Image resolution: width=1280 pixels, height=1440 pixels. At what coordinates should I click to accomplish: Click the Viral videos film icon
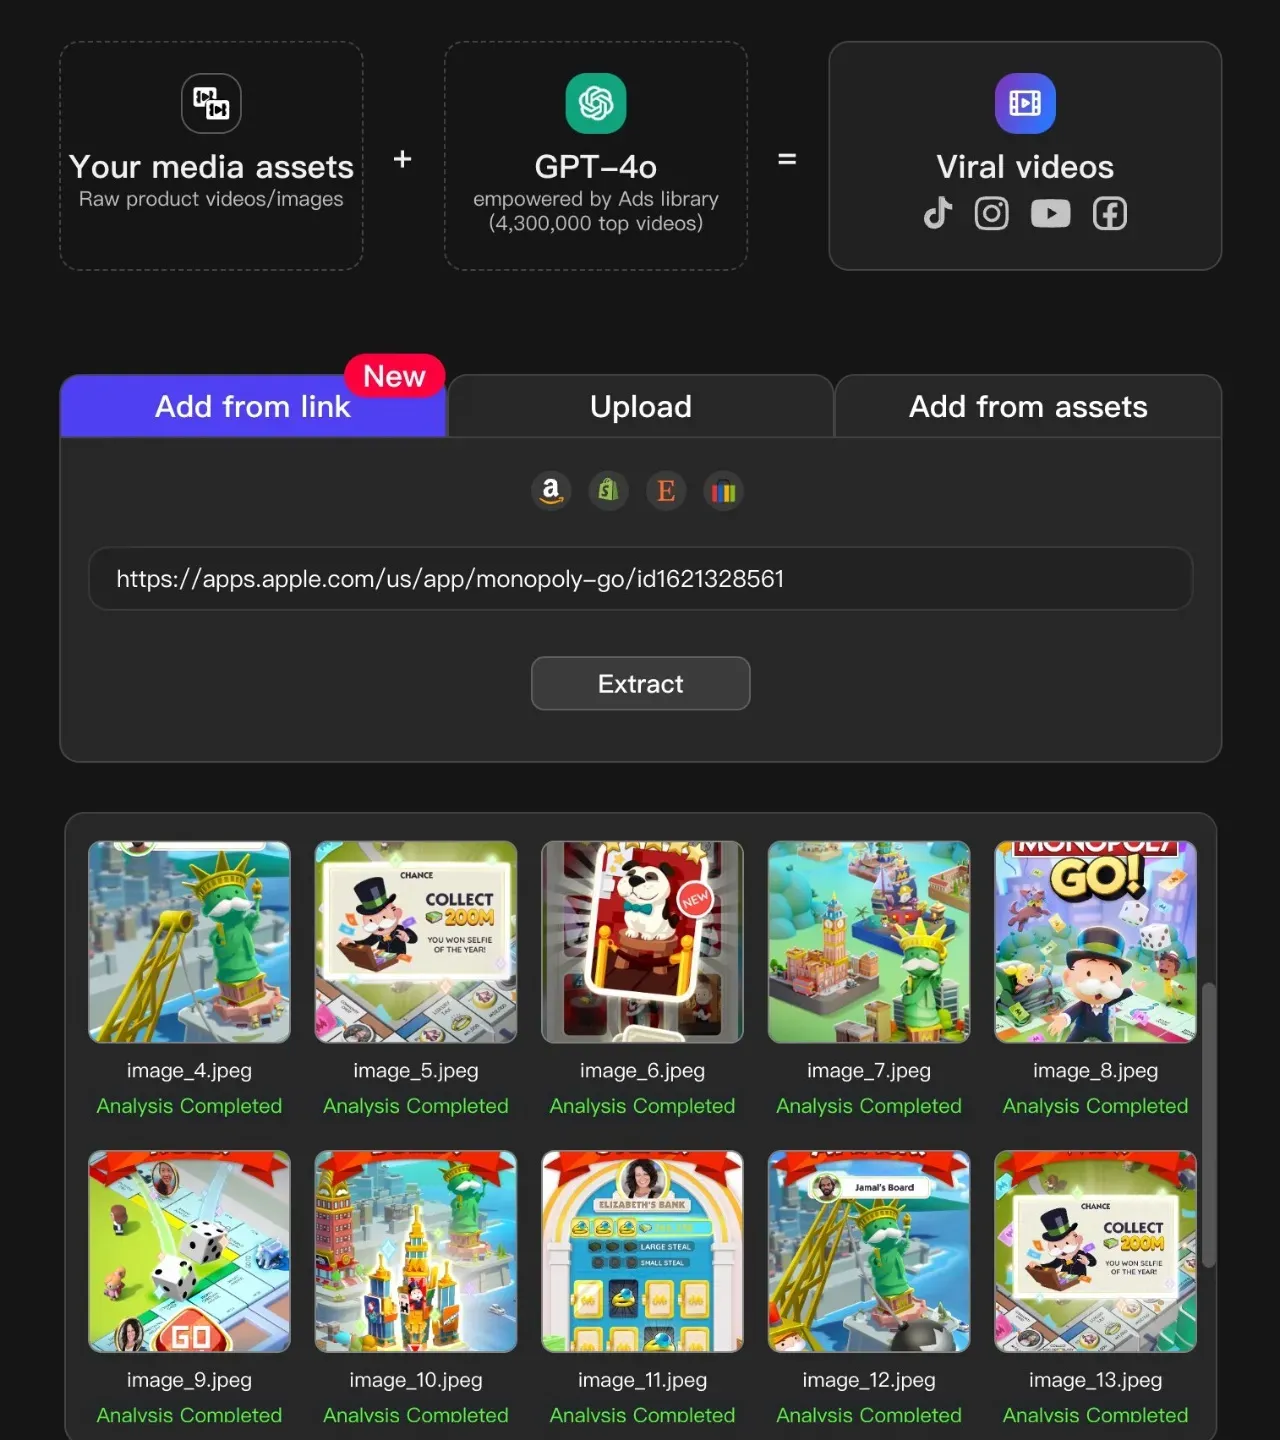pos(1025,103)
